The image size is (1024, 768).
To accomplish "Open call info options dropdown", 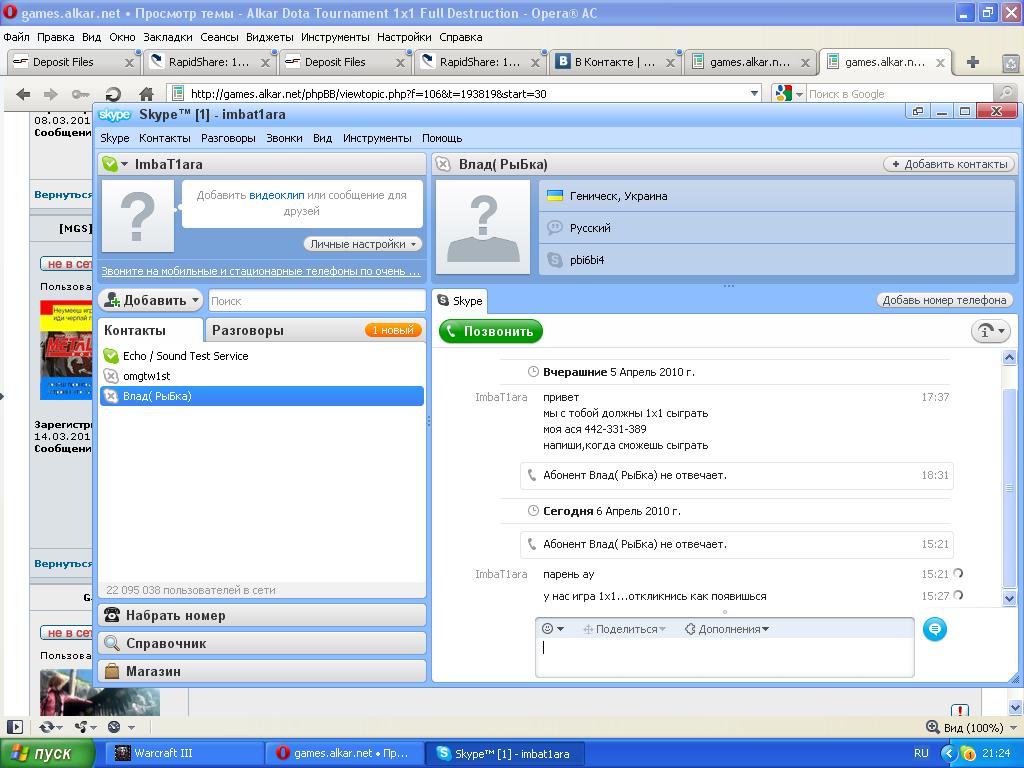I will pyautogui.click(x=991, y=331).
